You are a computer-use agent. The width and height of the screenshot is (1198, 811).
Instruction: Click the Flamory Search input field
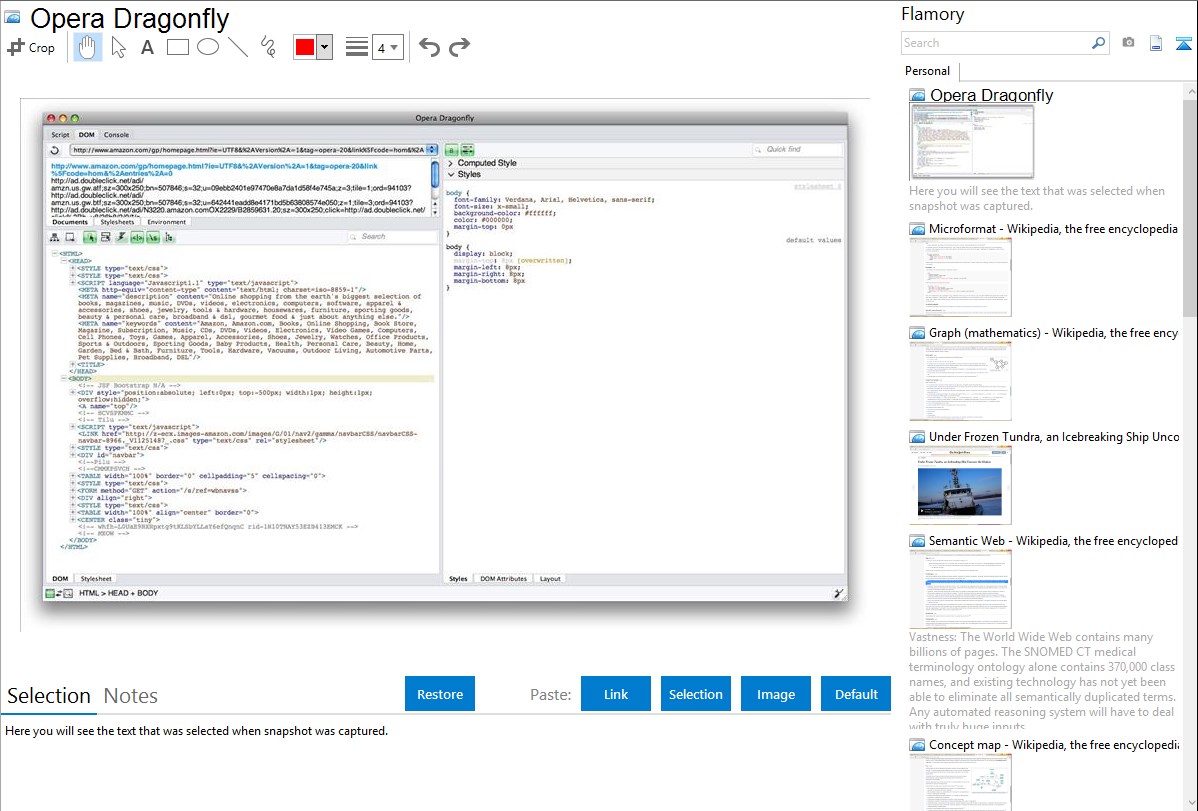[995, 43]
